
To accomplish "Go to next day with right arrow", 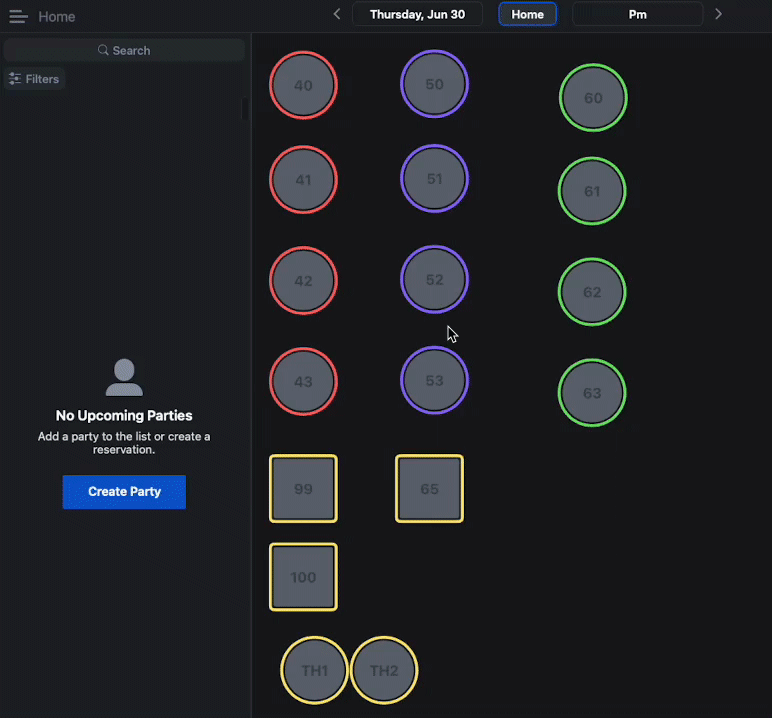I will (718, 14).
